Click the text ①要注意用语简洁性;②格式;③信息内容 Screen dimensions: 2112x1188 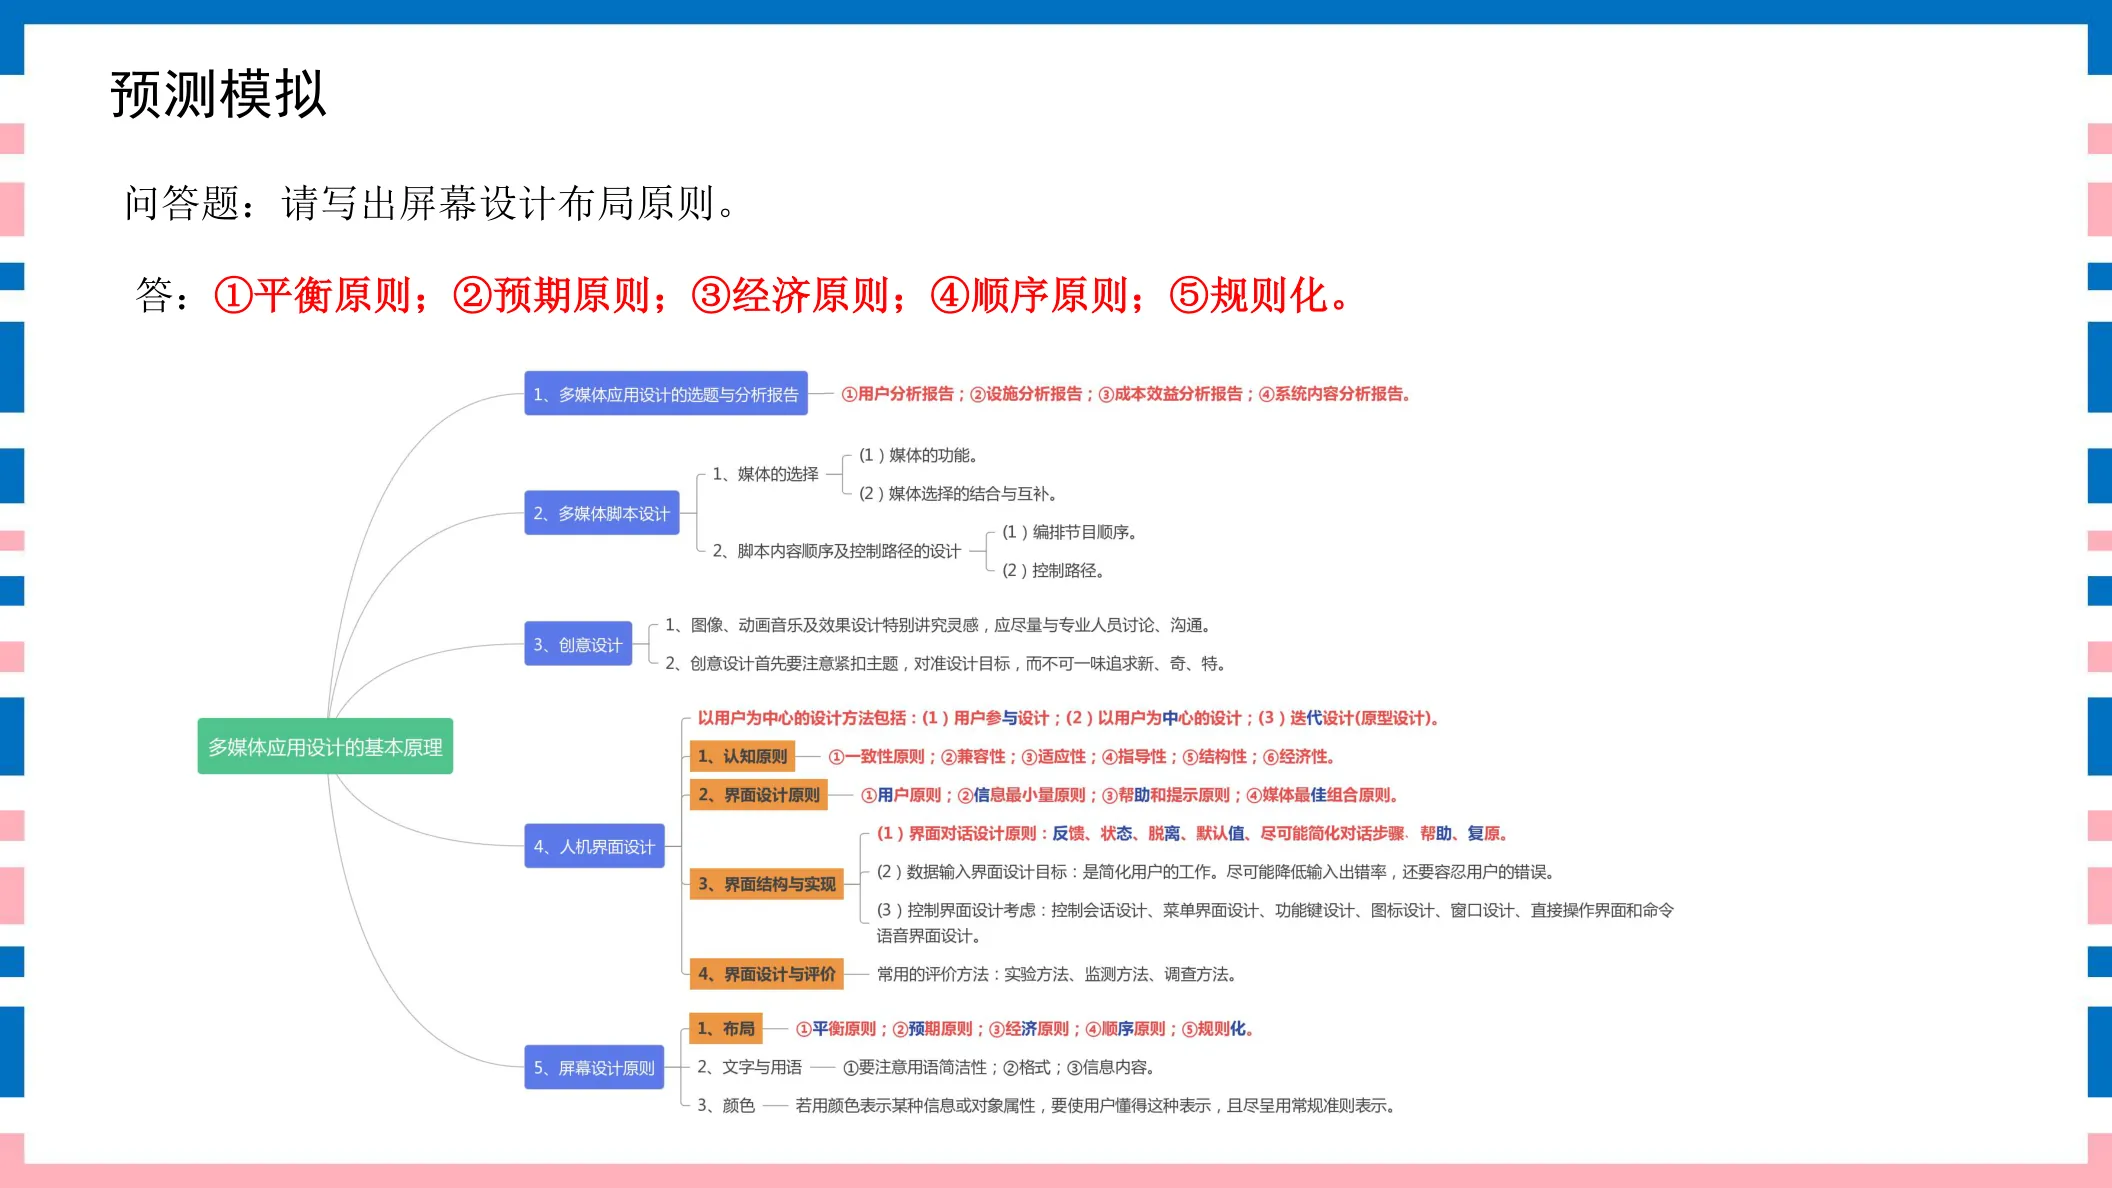(x=1000, y=1067)
